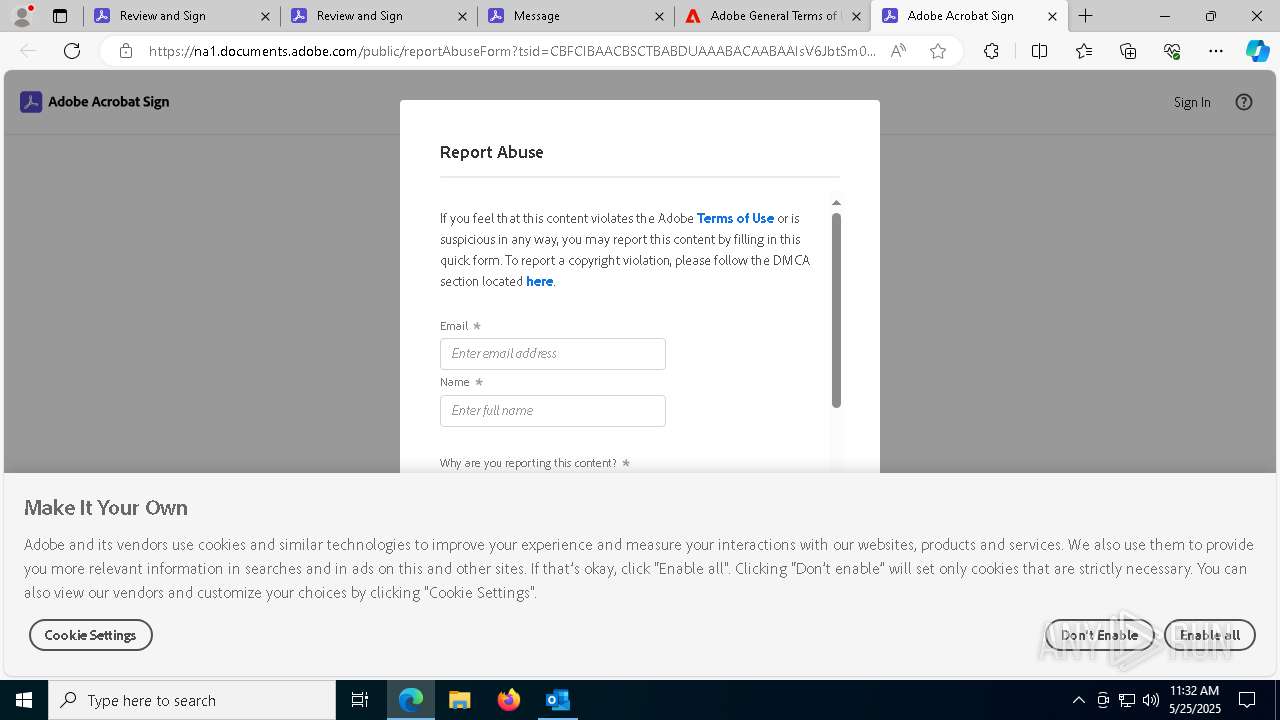Close the Message tab

pos(659,16)
